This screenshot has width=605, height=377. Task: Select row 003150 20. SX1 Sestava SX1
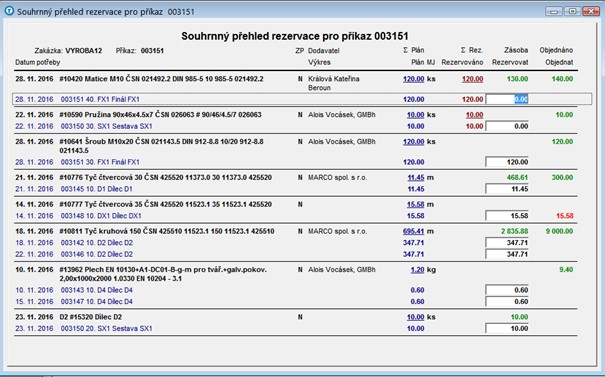click(x=296, y=328)
